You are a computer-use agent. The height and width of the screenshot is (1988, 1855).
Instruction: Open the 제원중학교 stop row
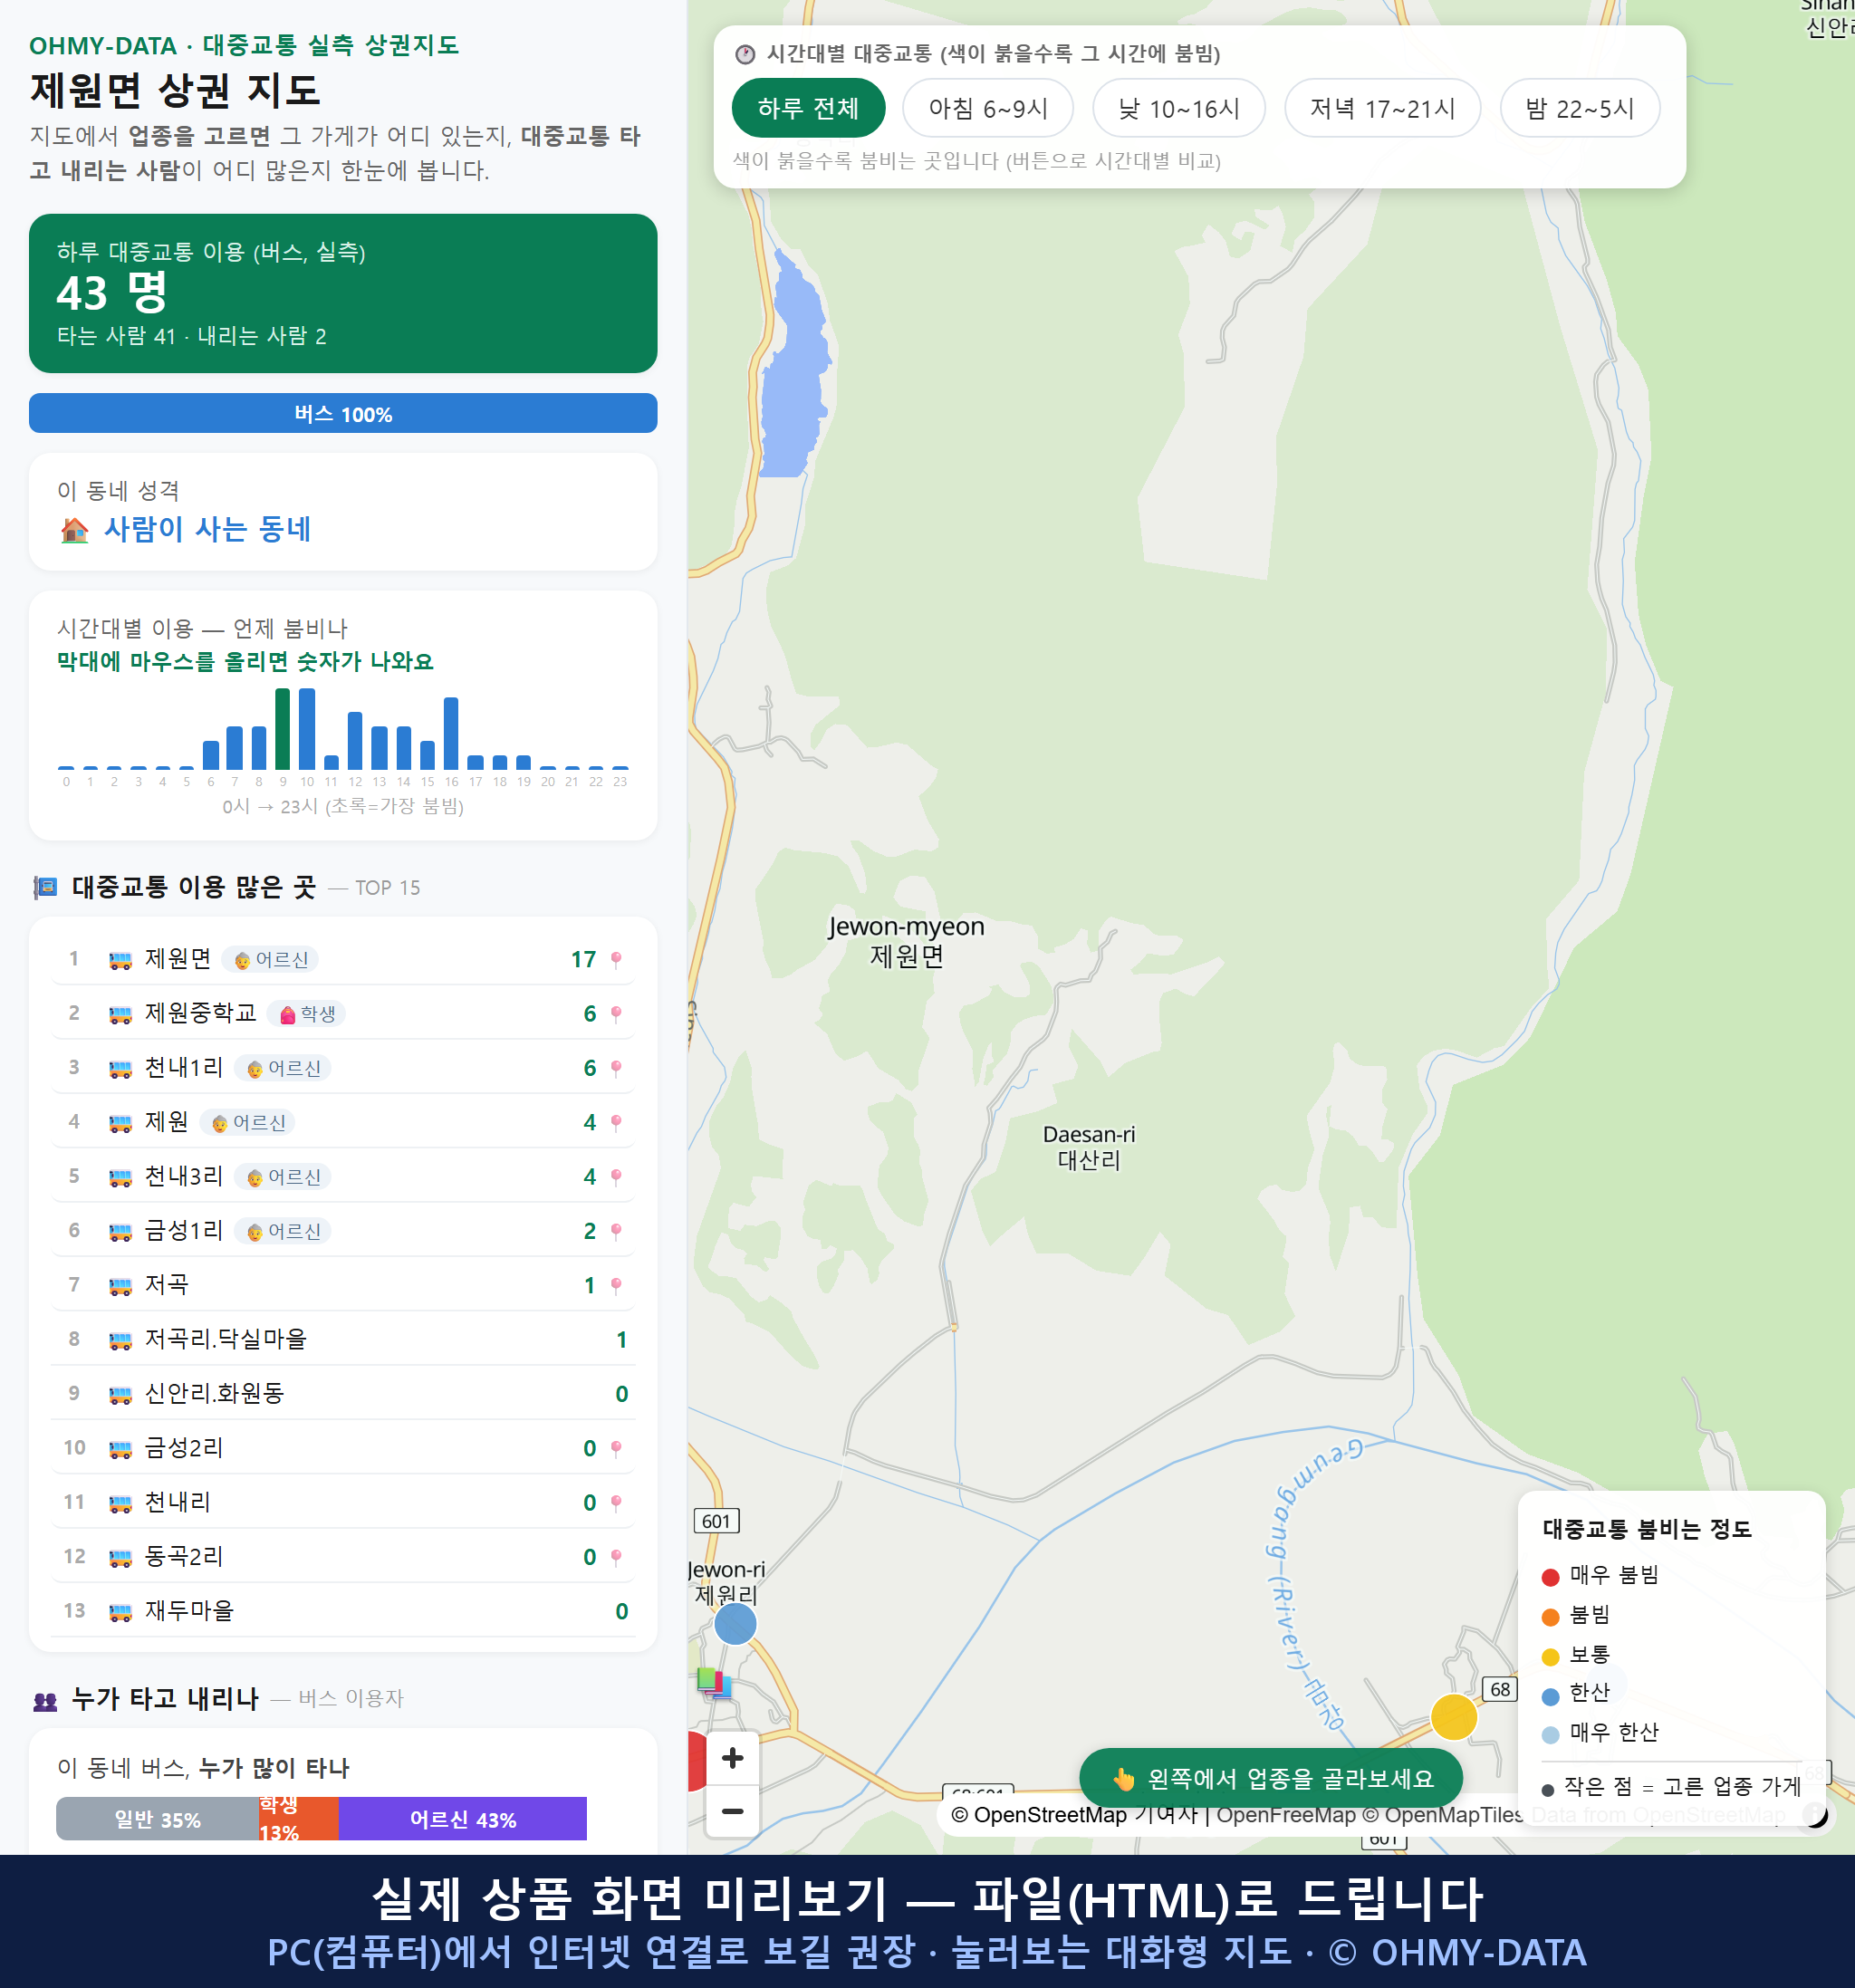tap(343, 1013)
